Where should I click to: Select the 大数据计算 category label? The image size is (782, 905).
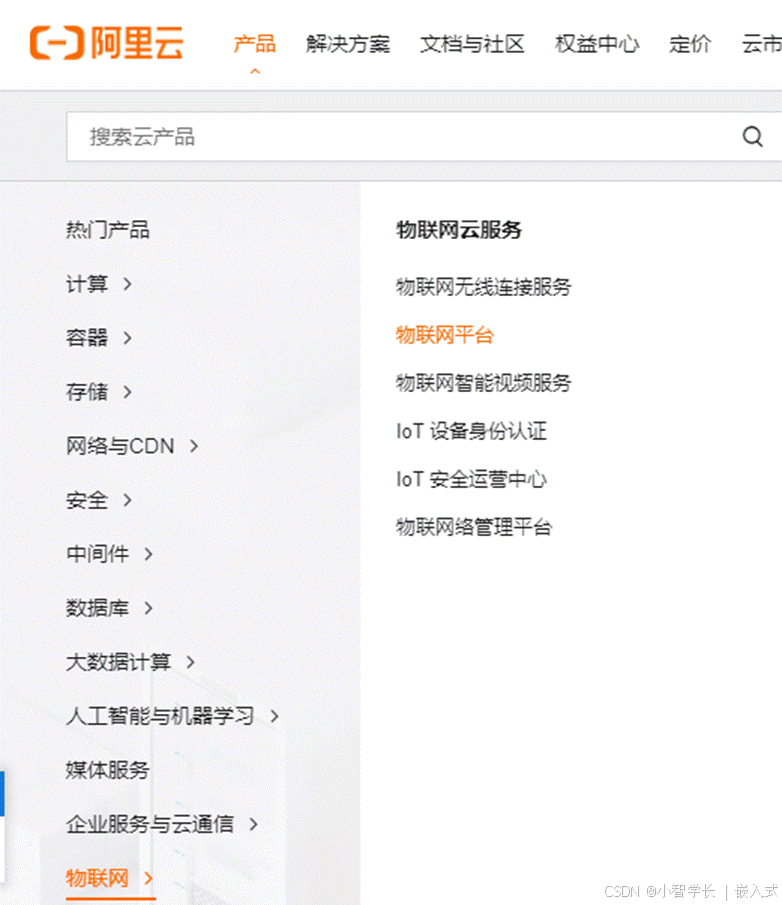[118, 662]
